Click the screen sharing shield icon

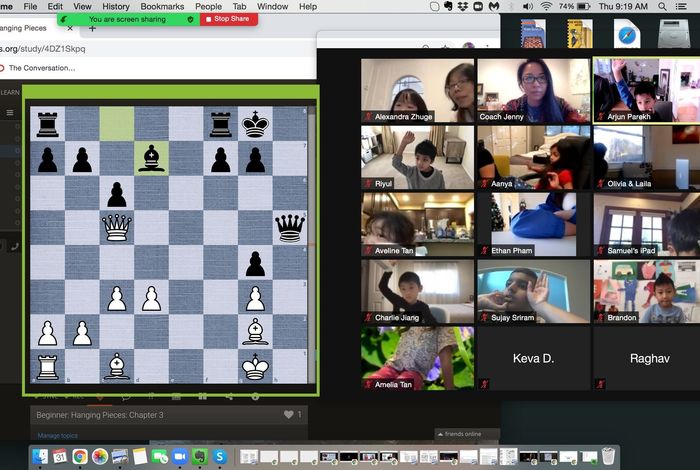[191, 19]
